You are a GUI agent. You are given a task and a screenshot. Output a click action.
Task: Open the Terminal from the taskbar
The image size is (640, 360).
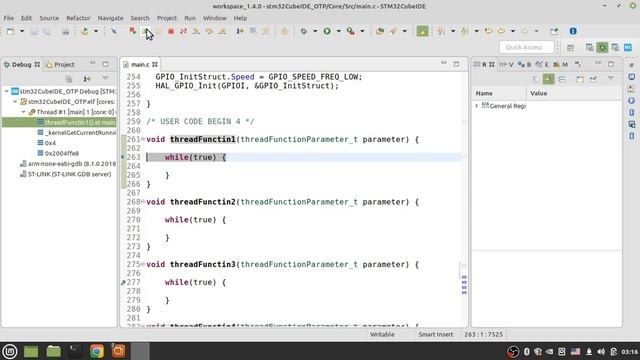click(74, 351)
